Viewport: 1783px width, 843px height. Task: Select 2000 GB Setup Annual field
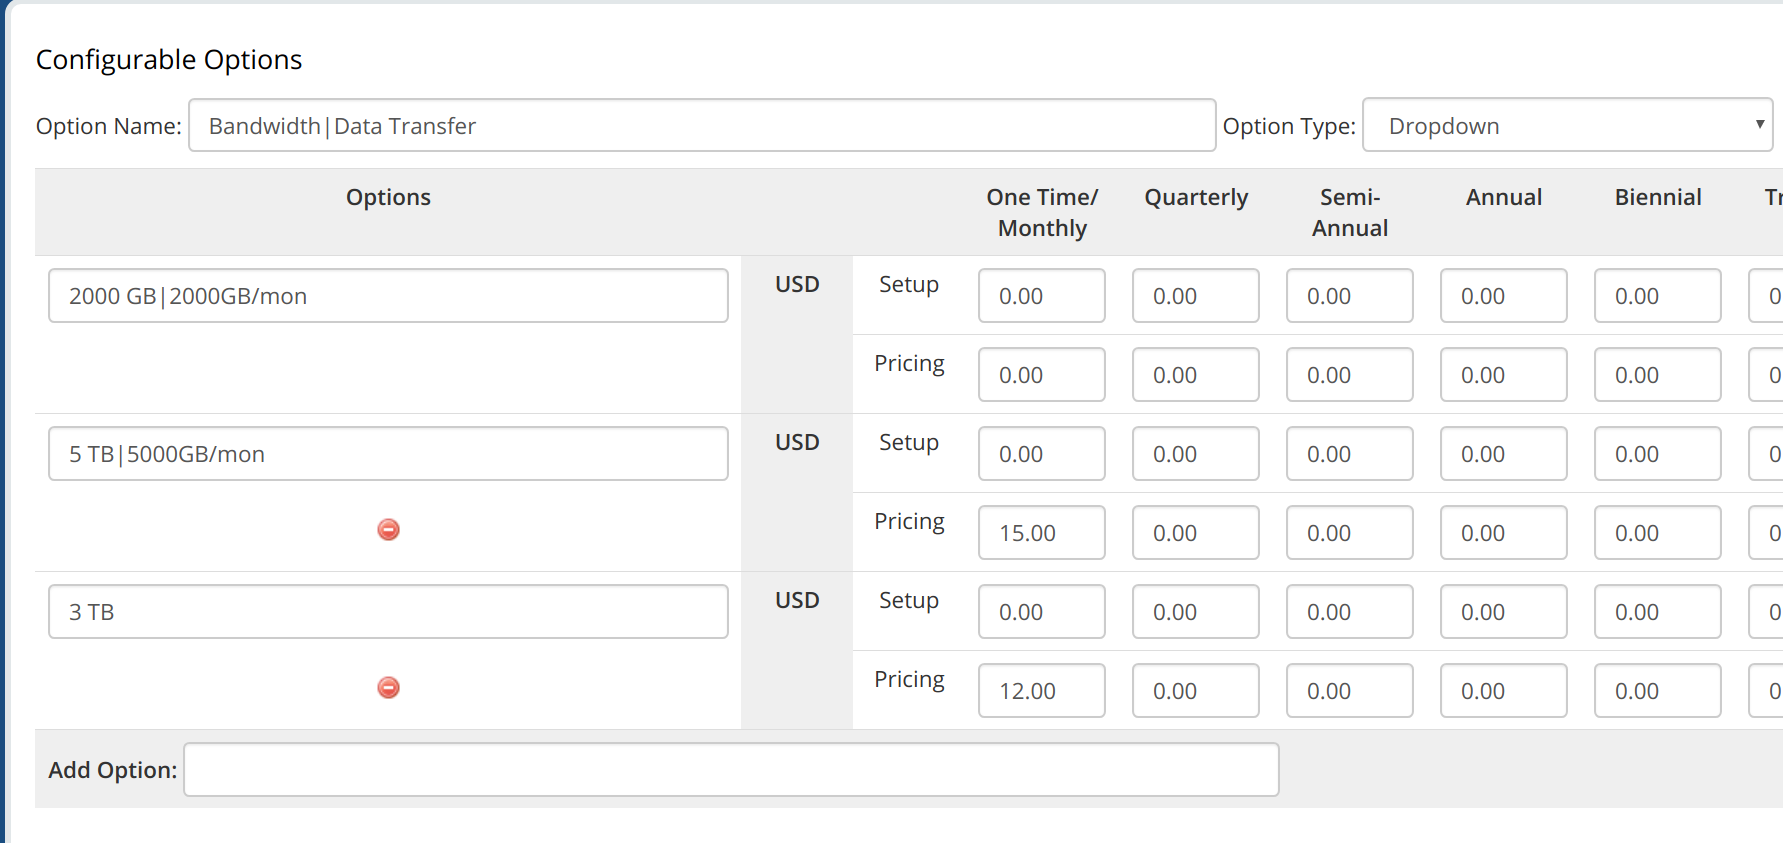pos(1503,295)
